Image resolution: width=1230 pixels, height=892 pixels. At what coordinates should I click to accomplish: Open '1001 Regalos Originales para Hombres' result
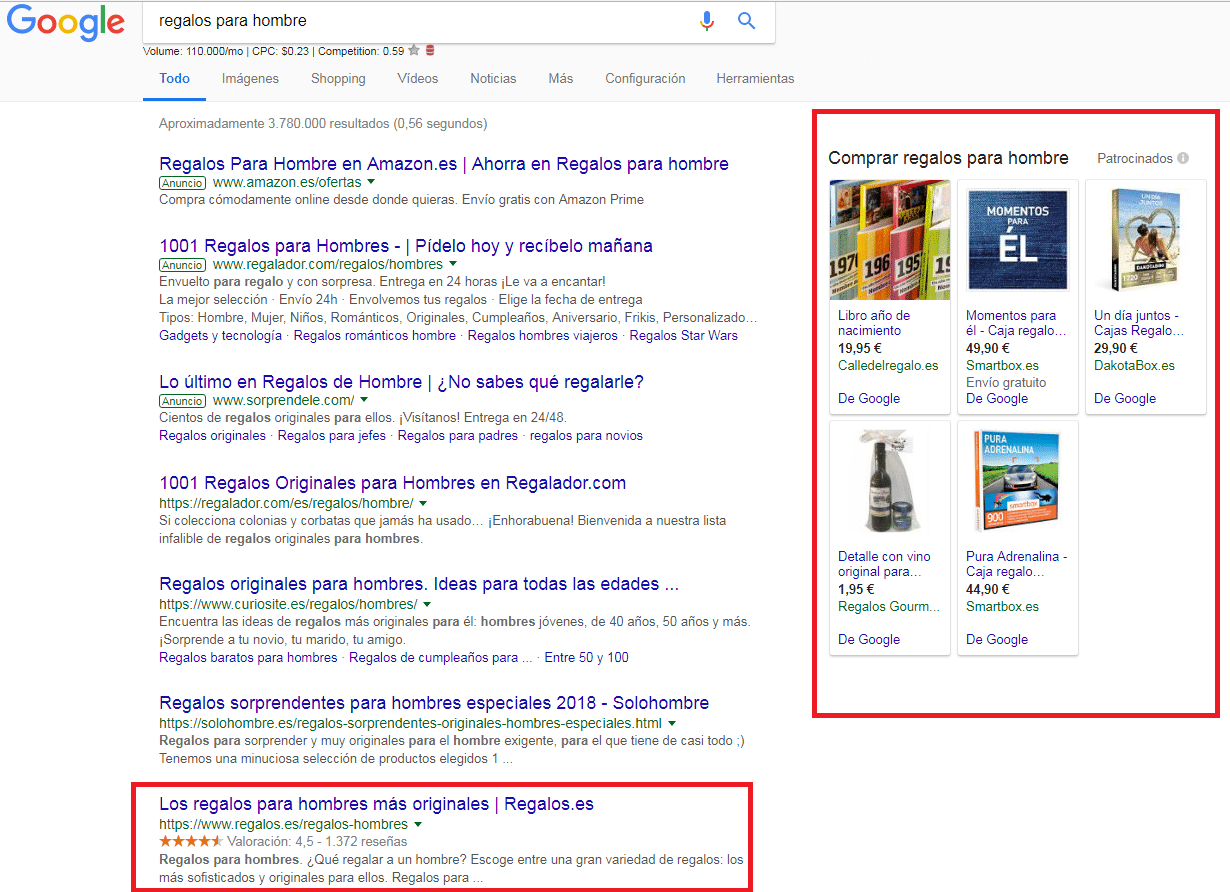coord(393,483)
